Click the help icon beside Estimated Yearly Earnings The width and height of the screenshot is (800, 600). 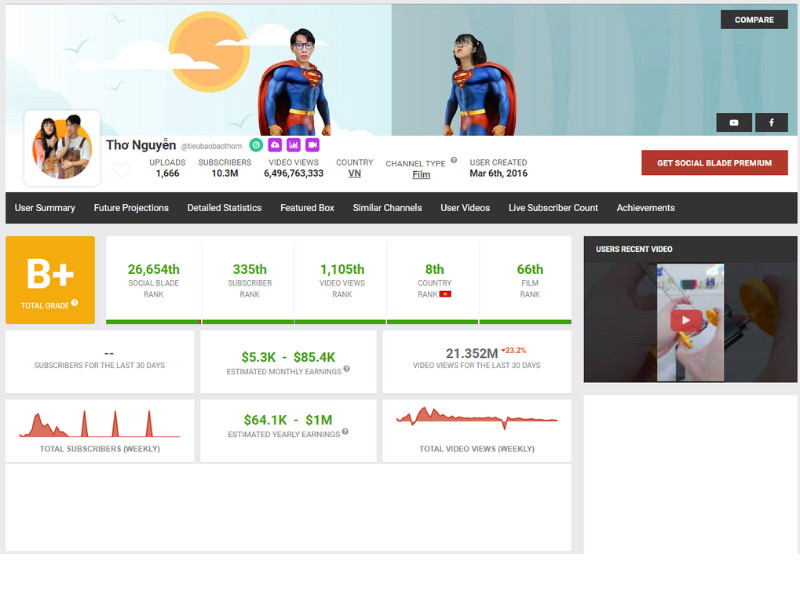pos(345,431)
